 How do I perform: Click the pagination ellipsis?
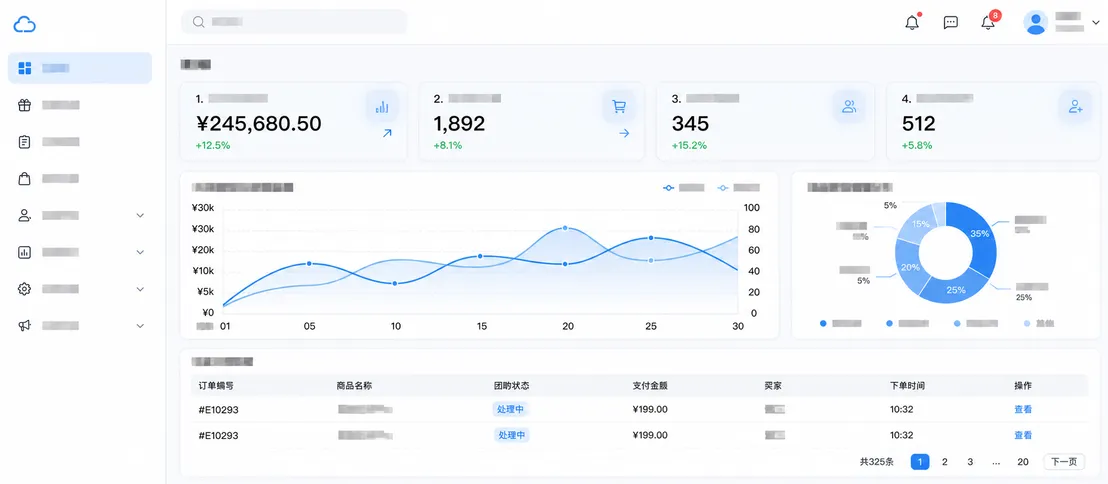coord(996,462)
